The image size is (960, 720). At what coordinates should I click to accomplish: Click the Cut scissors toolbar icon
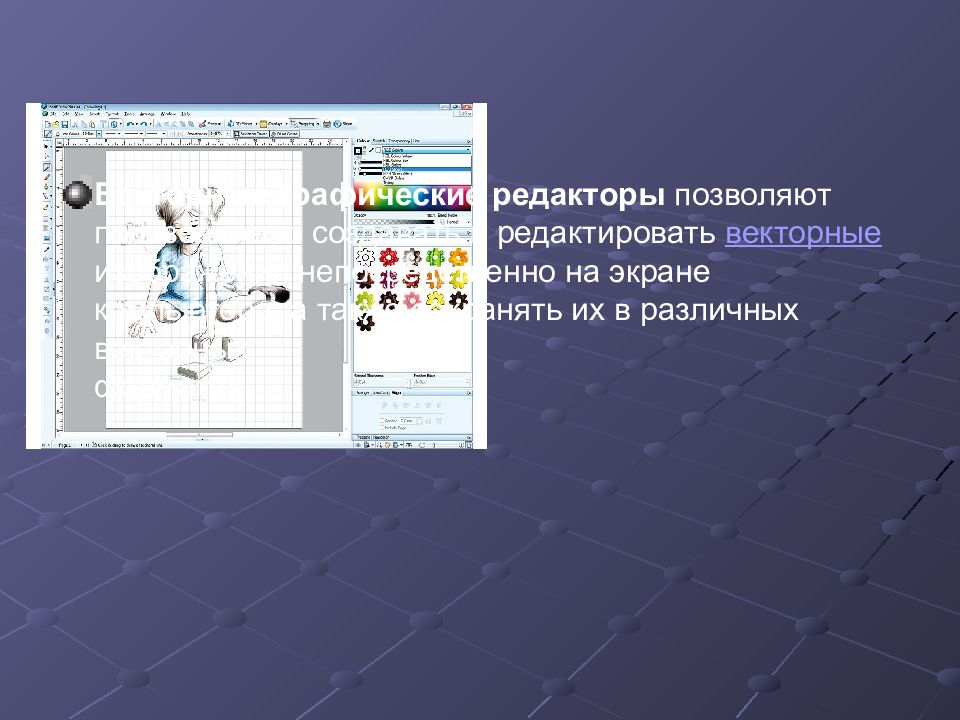tap(75, 124)
